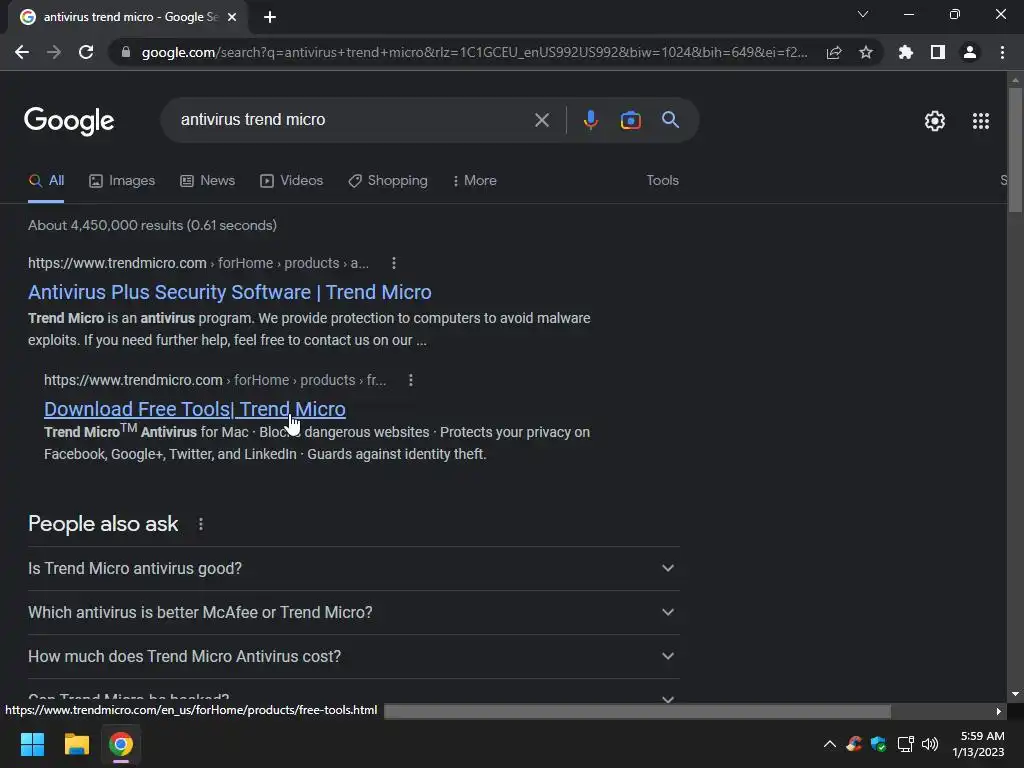Switch to the News tab
The height and width of the screenshot is (768, 1024).
pyautogui.click(x=208, y=180)
